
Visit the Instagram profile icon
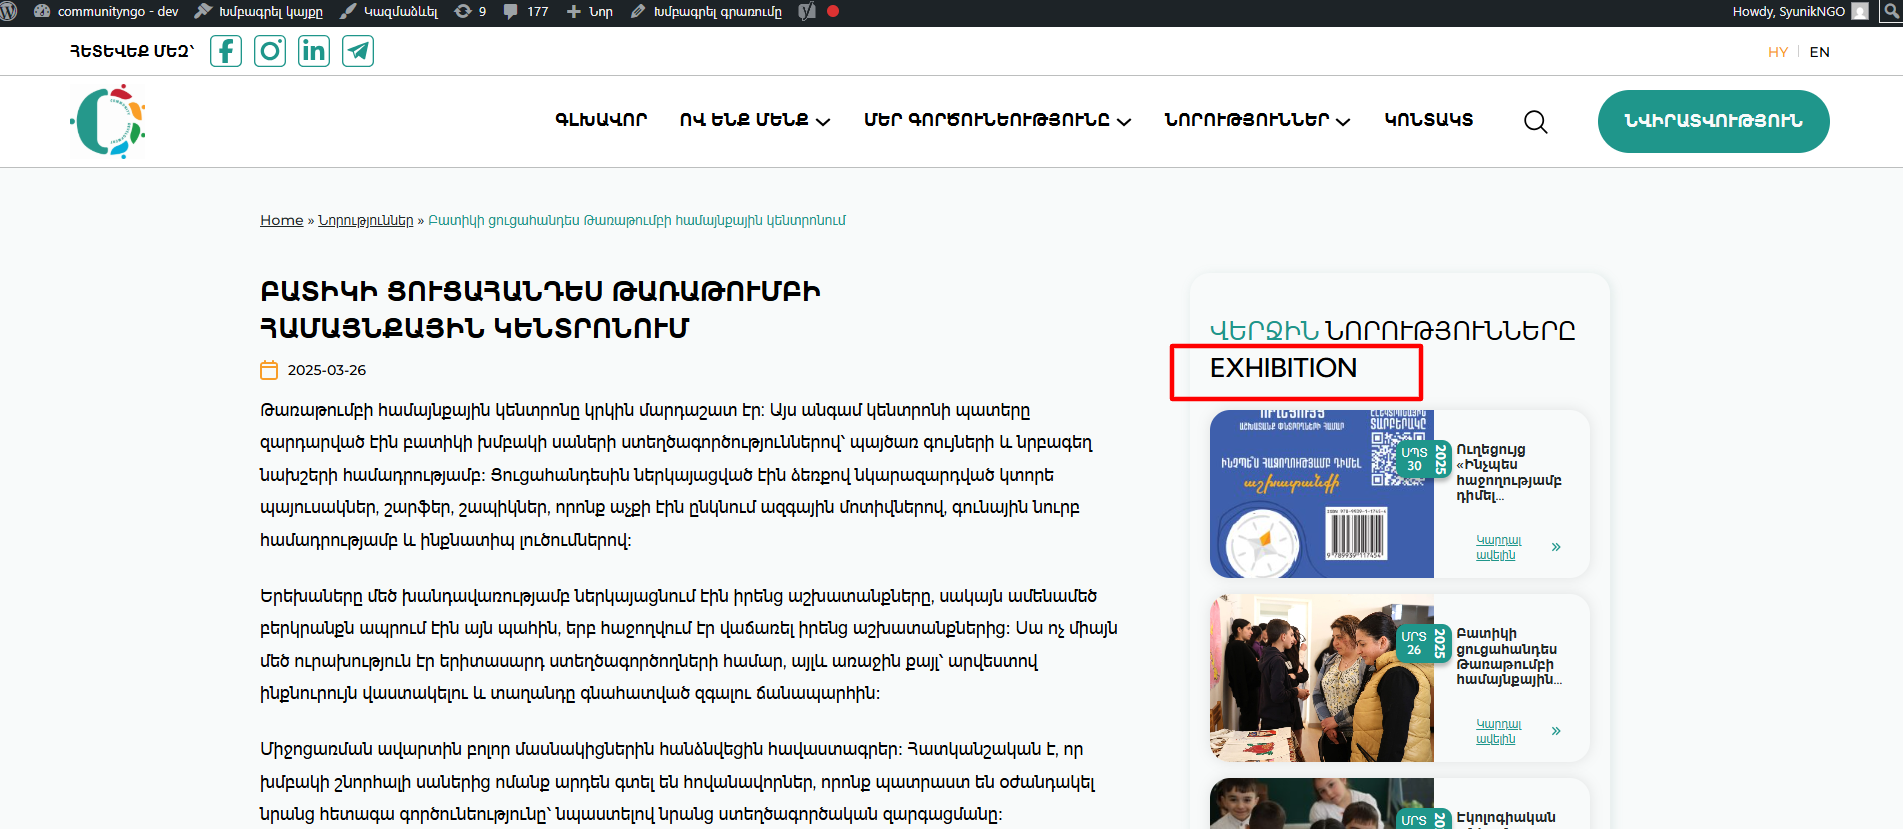tap(270, 51)
